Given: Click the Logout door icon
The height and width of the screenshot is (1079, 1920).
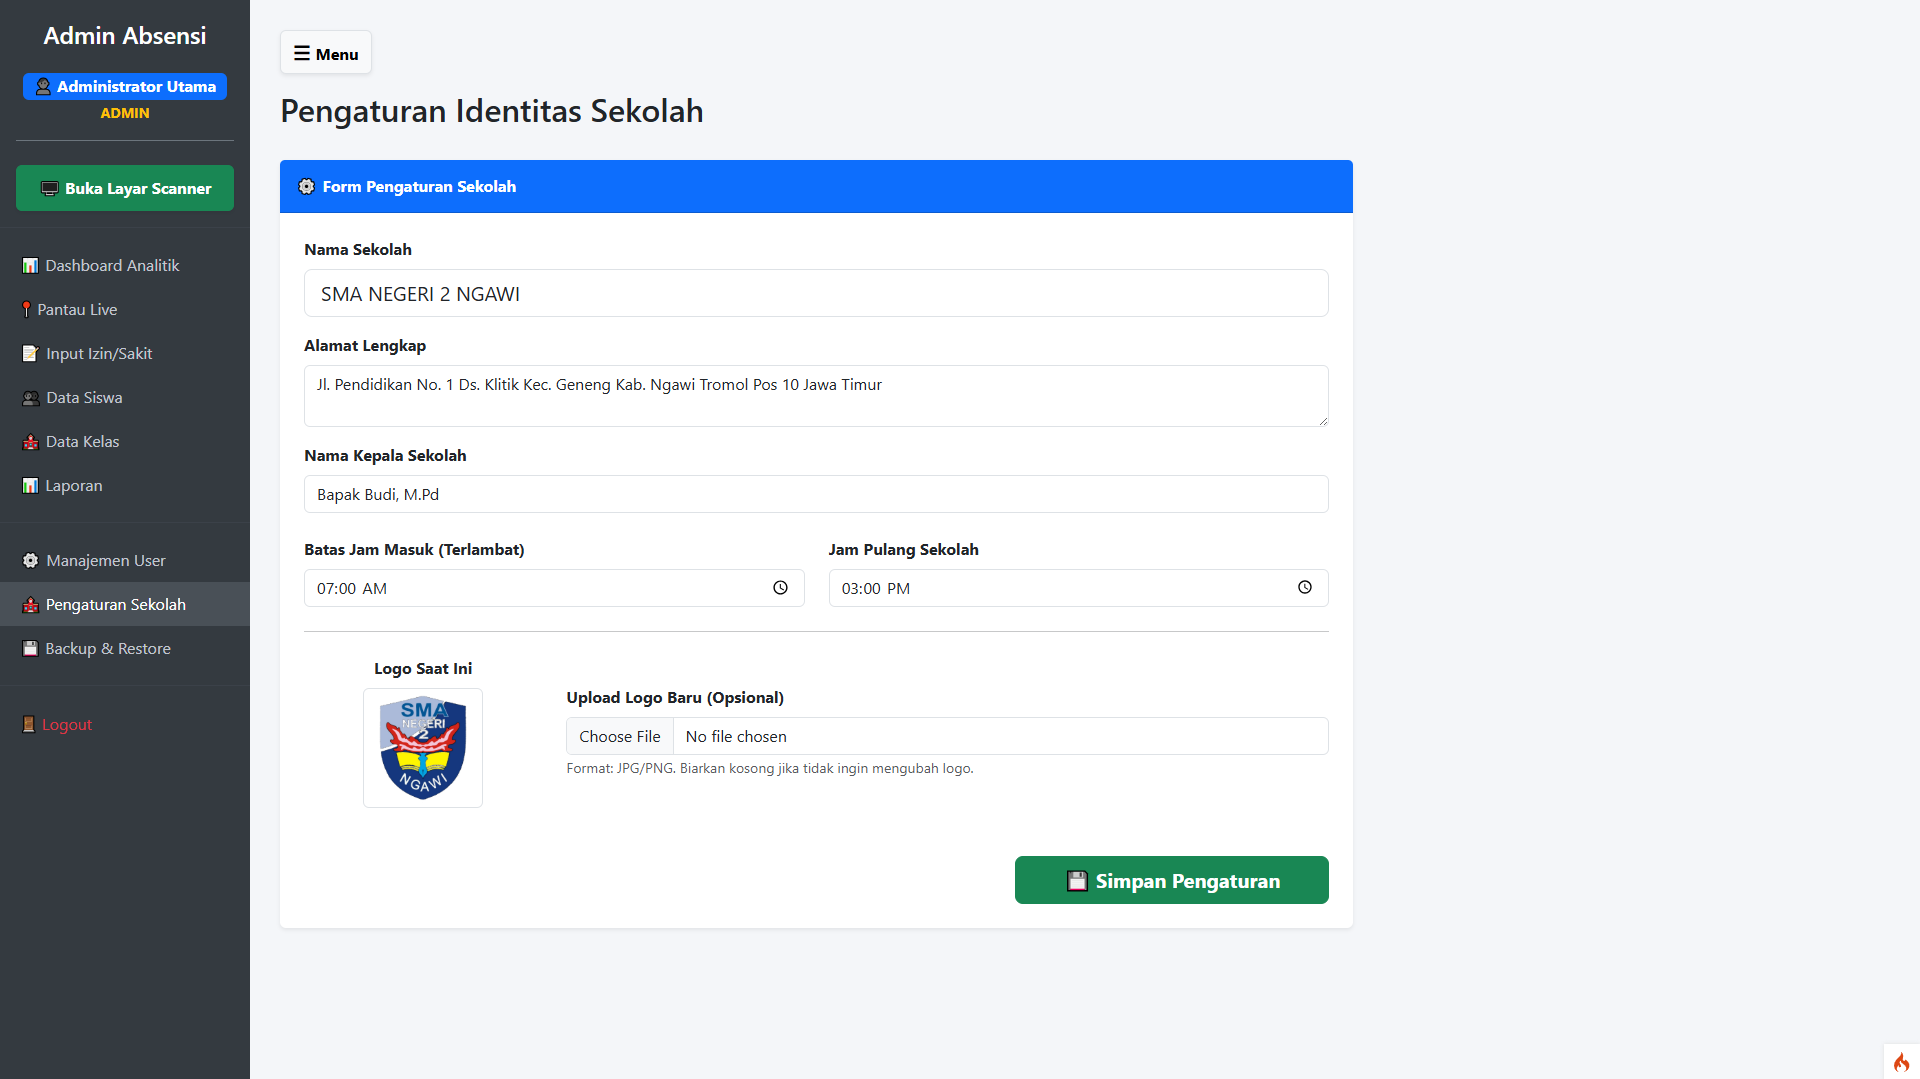Looking at the screenshot, I should (x=29, y=725).
